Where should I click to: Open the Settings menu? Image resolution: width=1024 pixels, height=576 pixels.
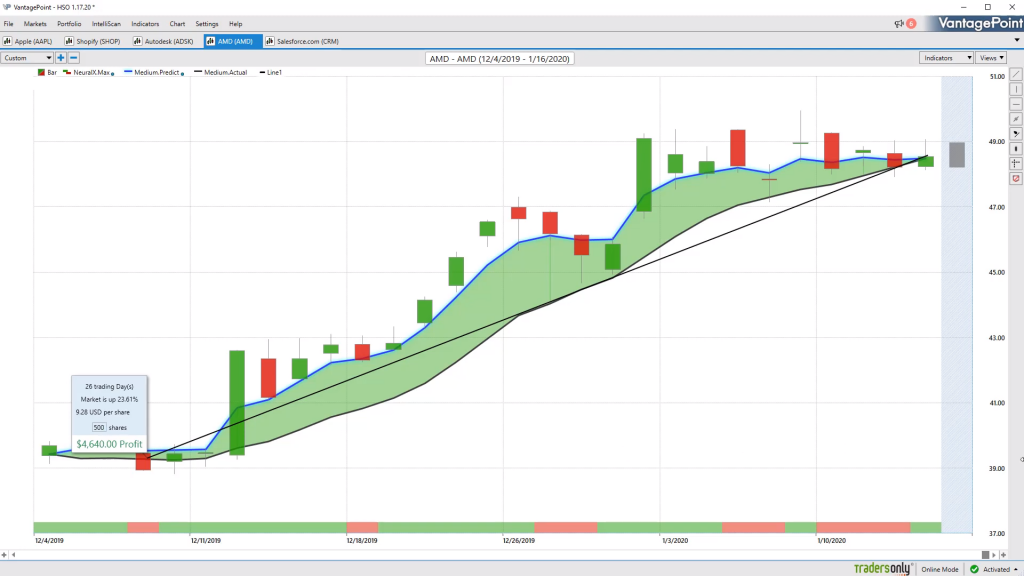(x=207, y=24)
